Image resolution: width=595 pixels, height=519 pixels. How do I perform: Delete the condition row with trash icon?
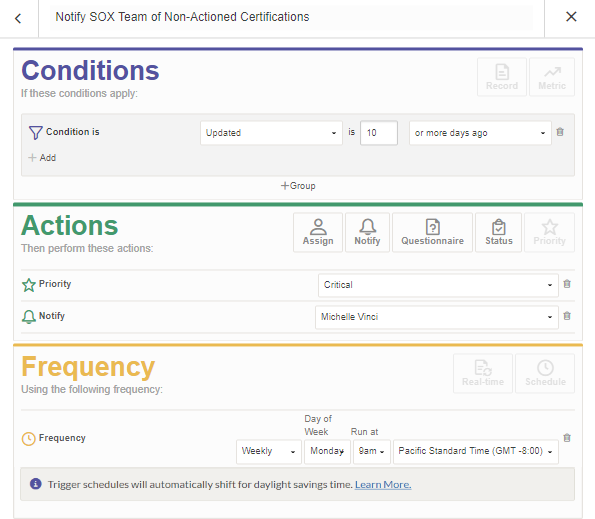pos(560,132)
